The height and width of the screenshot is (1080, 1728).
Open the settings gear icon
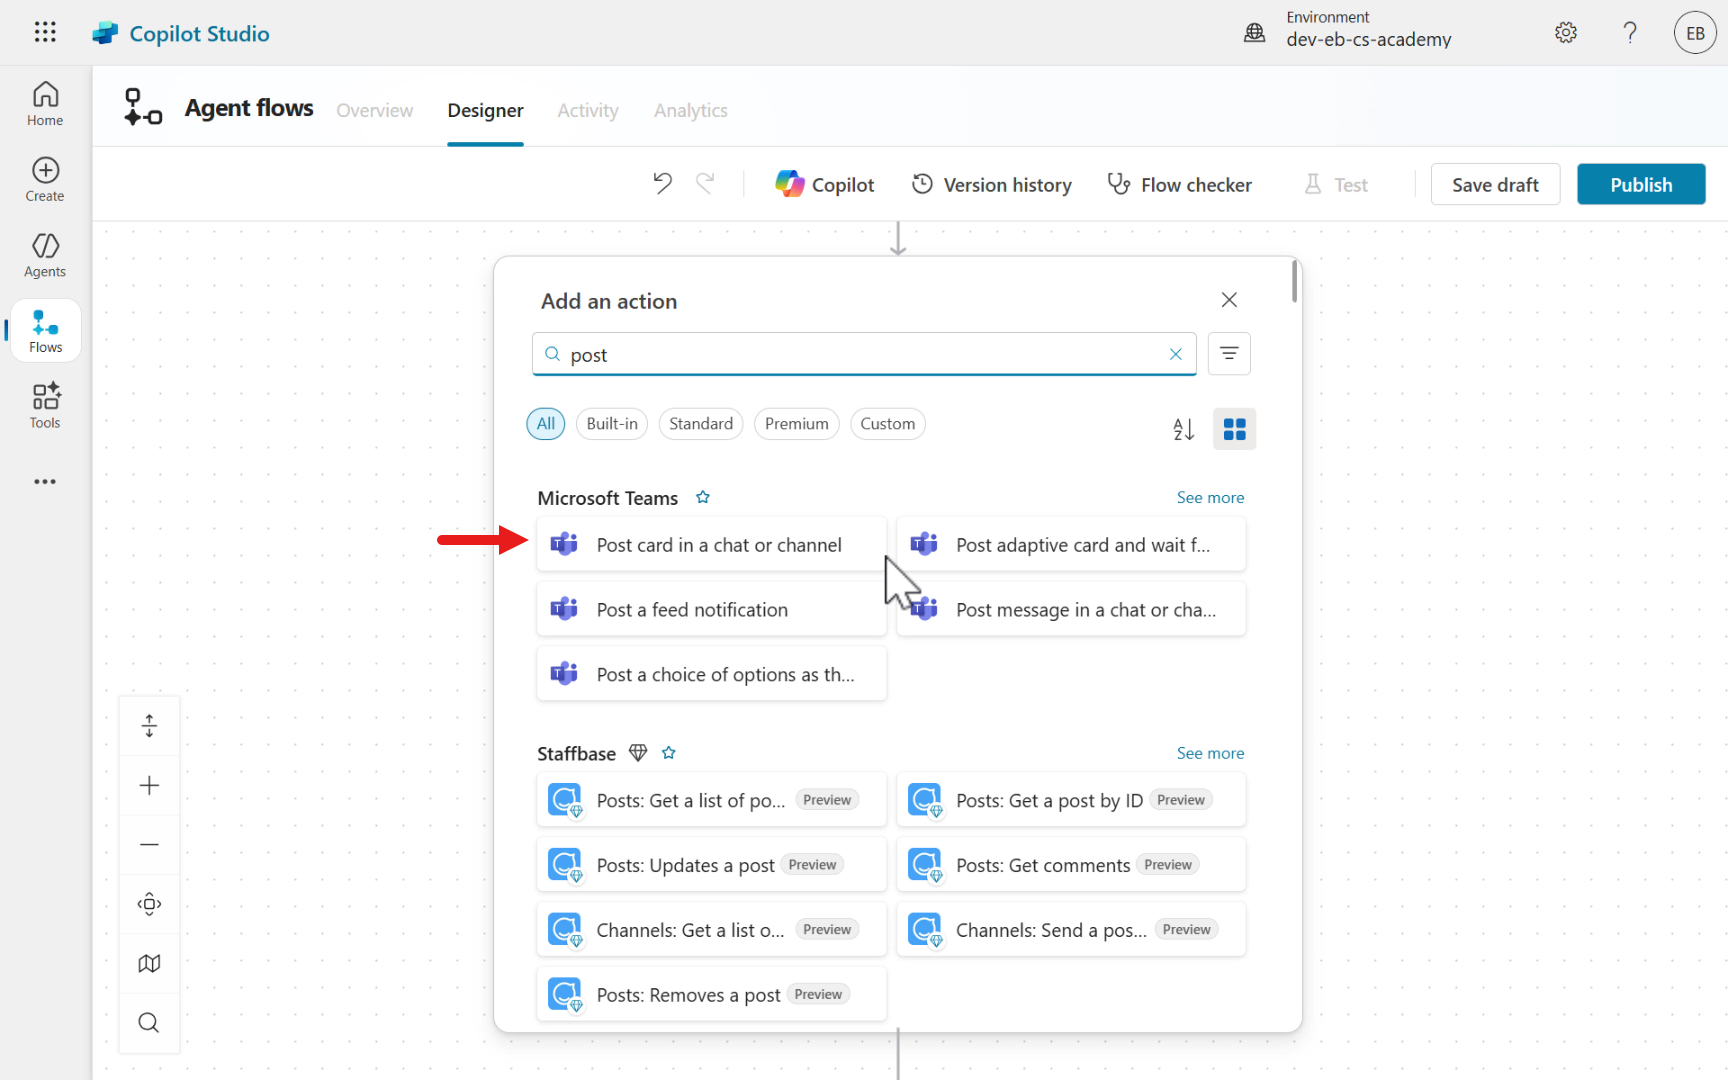point(1566,33)
